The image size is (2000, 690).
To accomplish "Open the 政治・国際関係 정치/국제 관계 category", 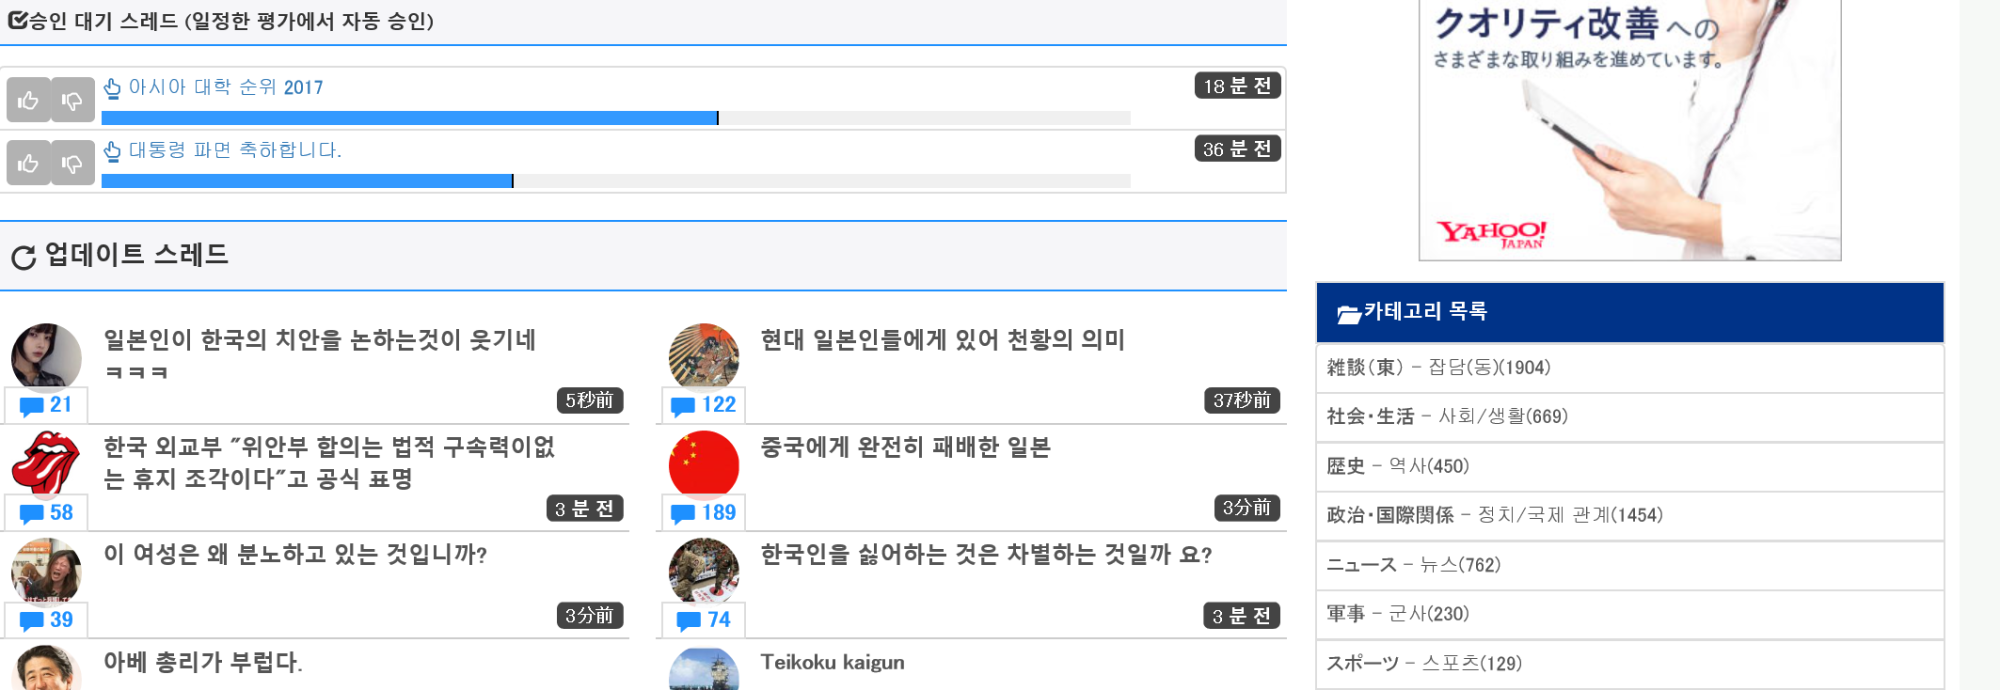I will coord(1494,515).
